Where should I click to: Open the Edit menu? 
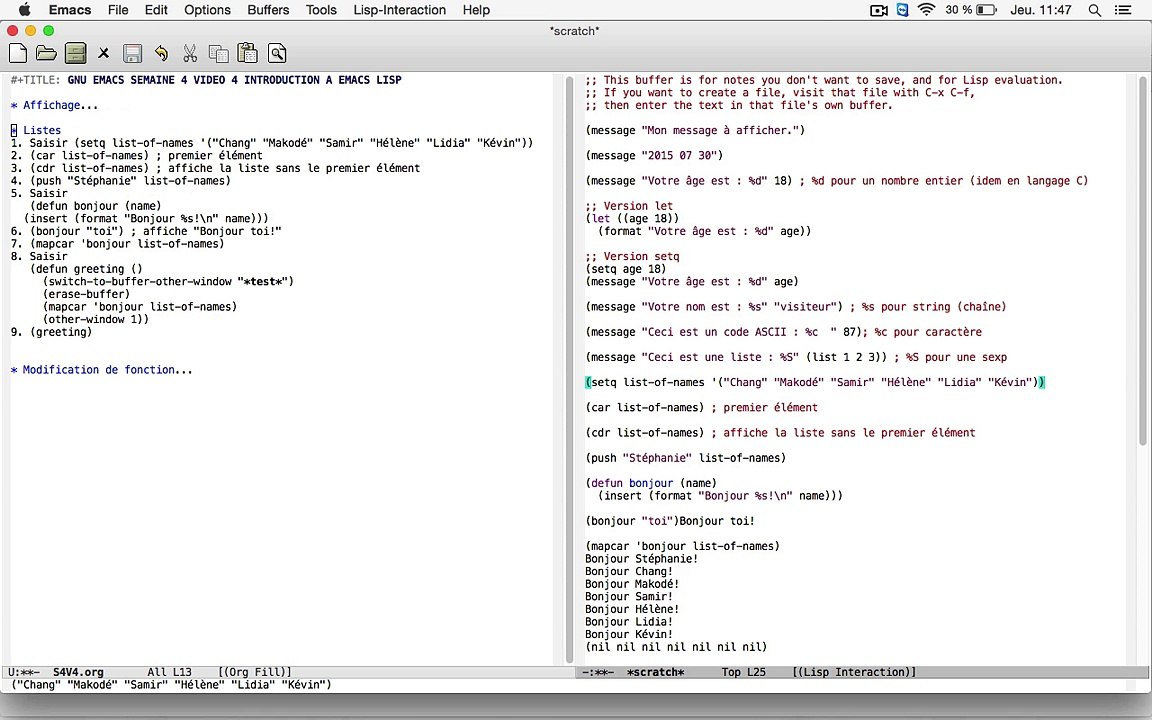point(156,10)
